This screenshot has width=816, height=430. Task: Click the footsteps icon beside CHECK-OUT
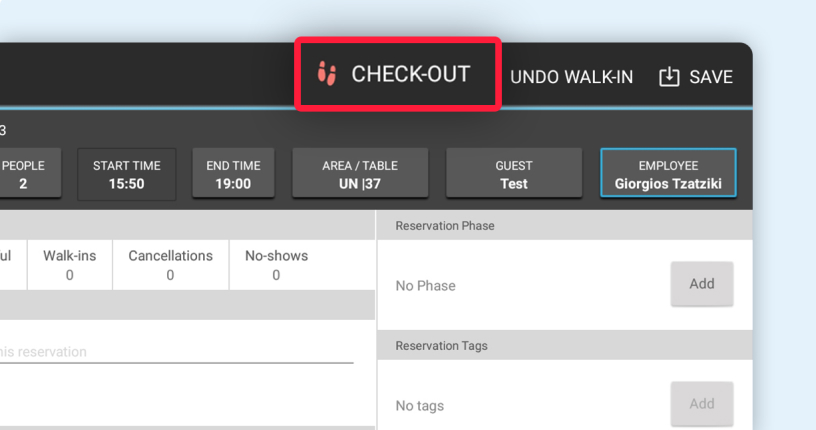(326, 74)
